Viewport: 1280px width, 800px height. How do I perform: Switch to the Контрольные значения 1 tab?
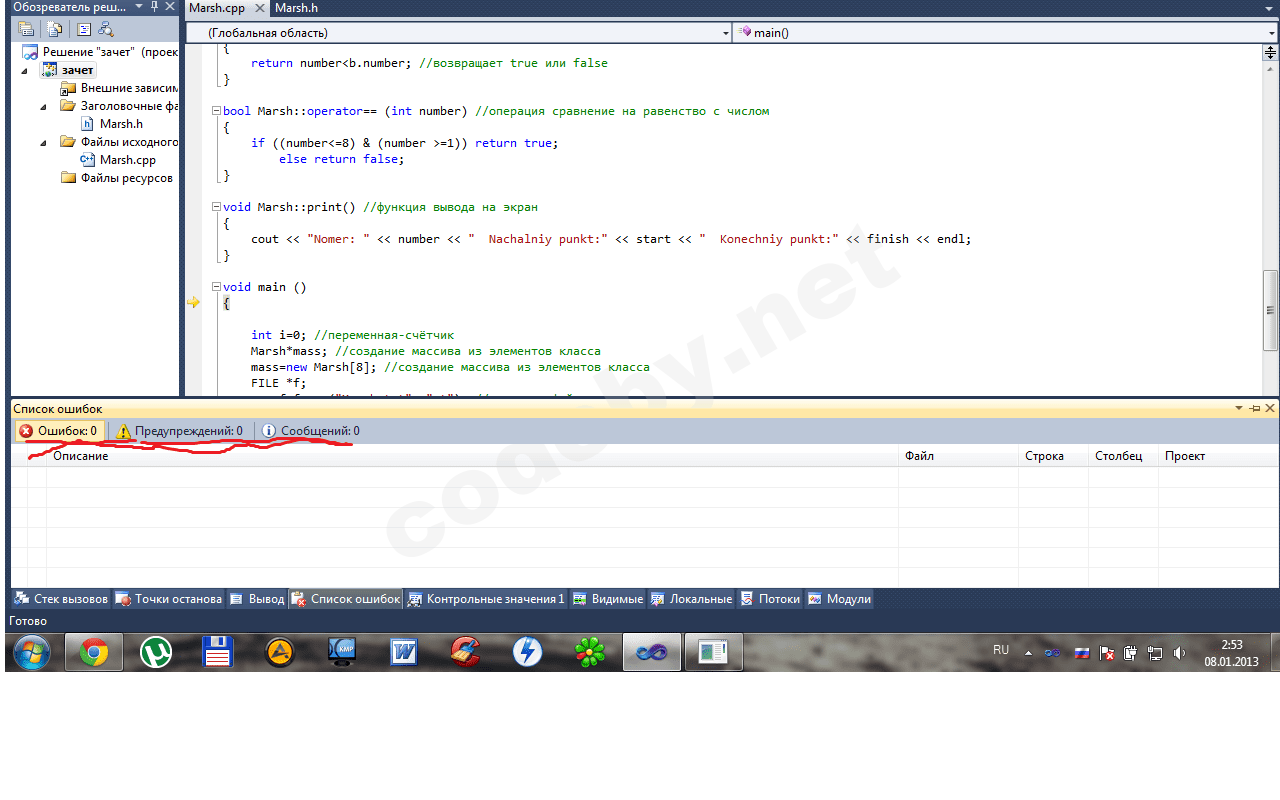coord(486,599)
